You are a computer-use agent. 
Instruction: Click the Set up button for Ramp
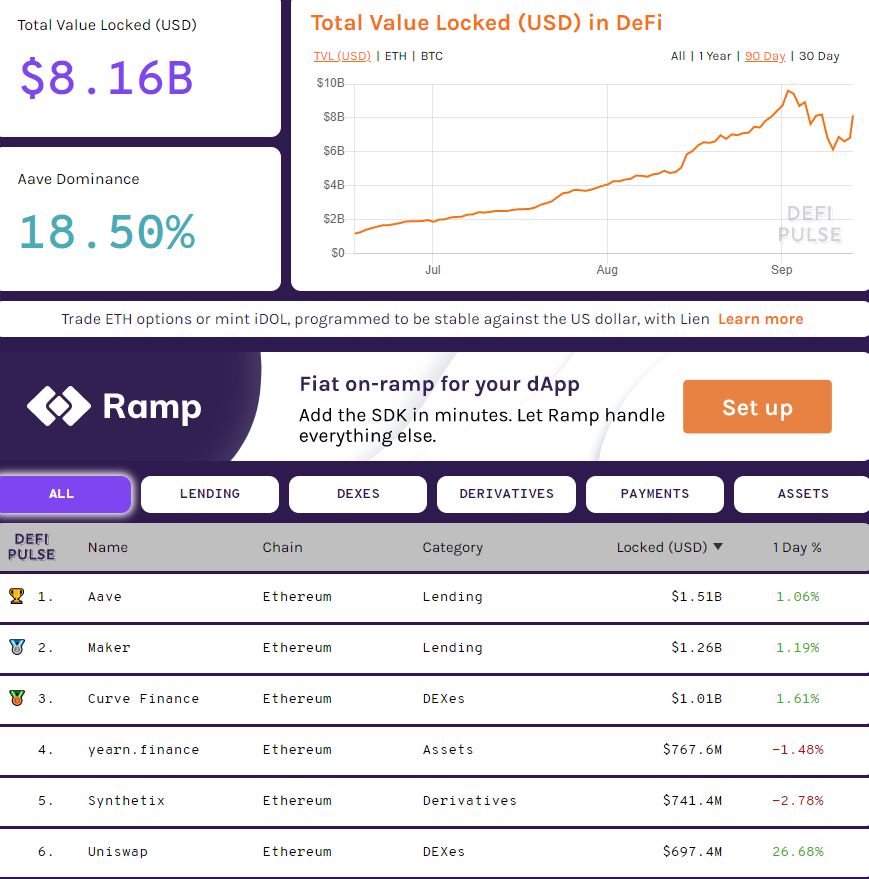(757, 406)
